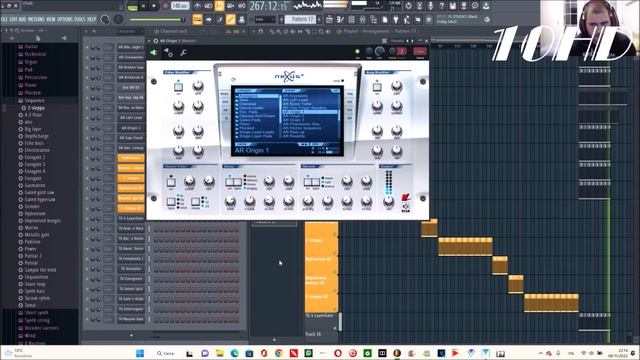
Task: Click the green speaker icon in the plugin window toolbar
Action: 154,53
